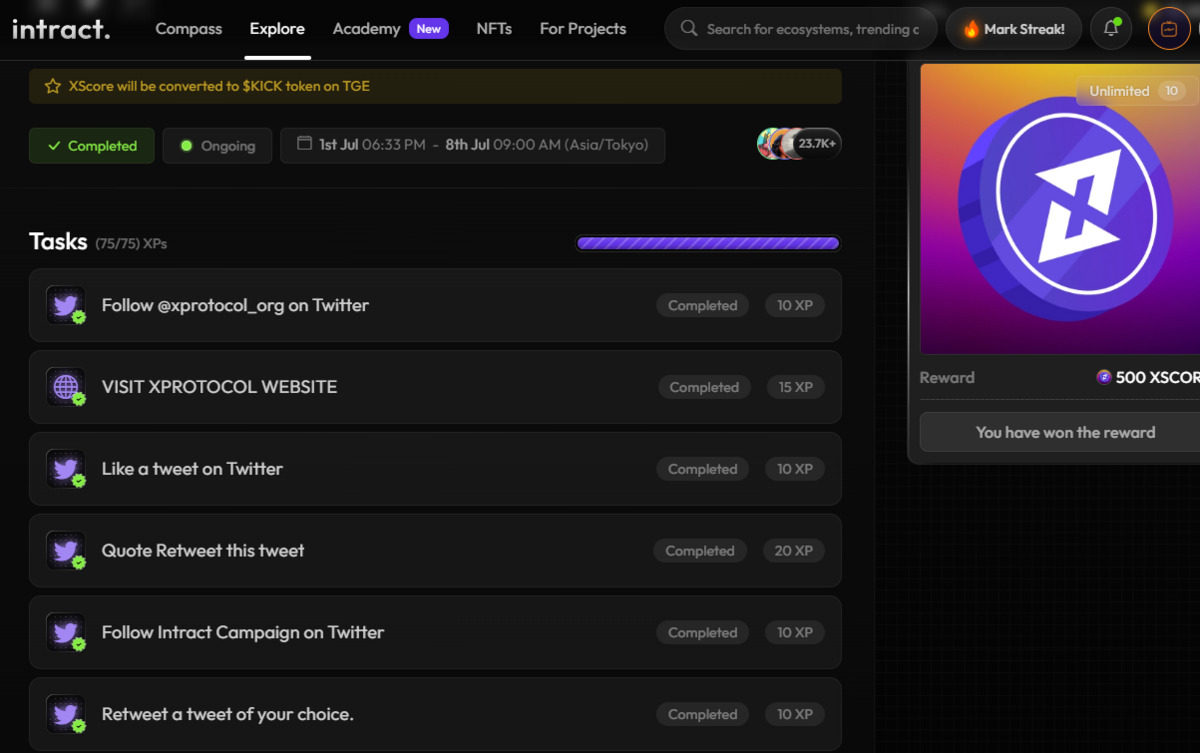Open the notifications bell icon
Image resolution: width=1200 pixels, height=753 pixels.
point(1111,29)
